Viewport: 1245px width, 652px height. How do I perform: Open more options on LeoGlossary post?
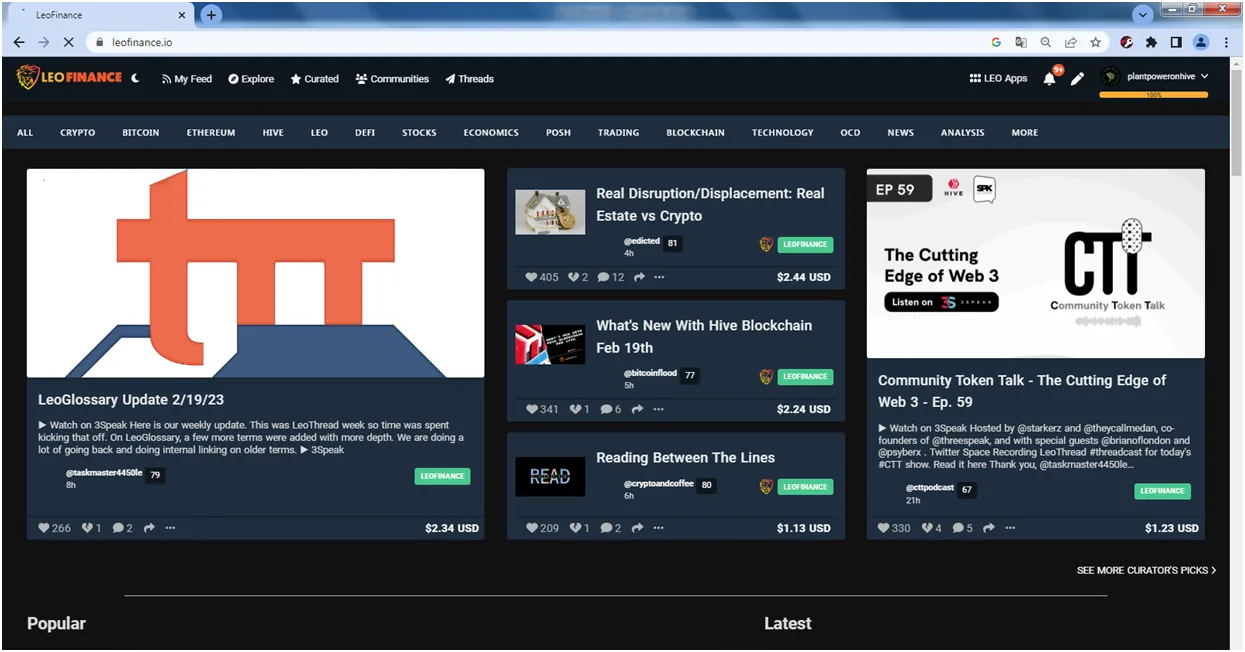(170, 528)
